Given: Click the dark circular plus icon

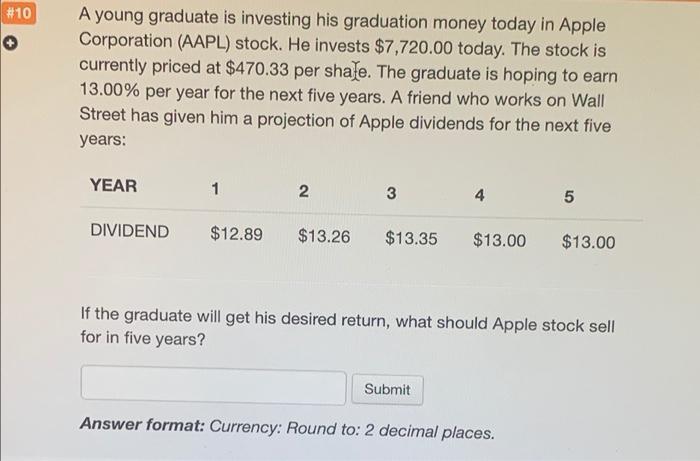Looking at the screenshot, I should point(10,43).
